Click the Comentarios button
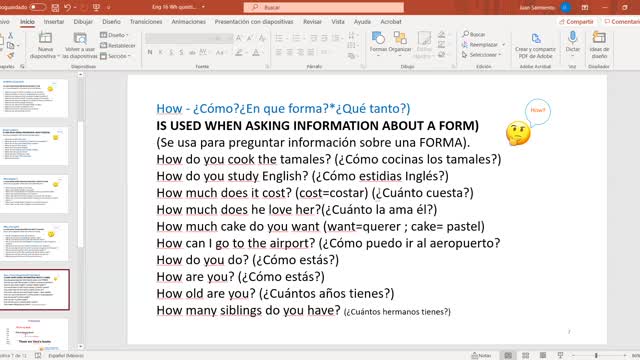The image size is (640, 360). coord(621,22)
